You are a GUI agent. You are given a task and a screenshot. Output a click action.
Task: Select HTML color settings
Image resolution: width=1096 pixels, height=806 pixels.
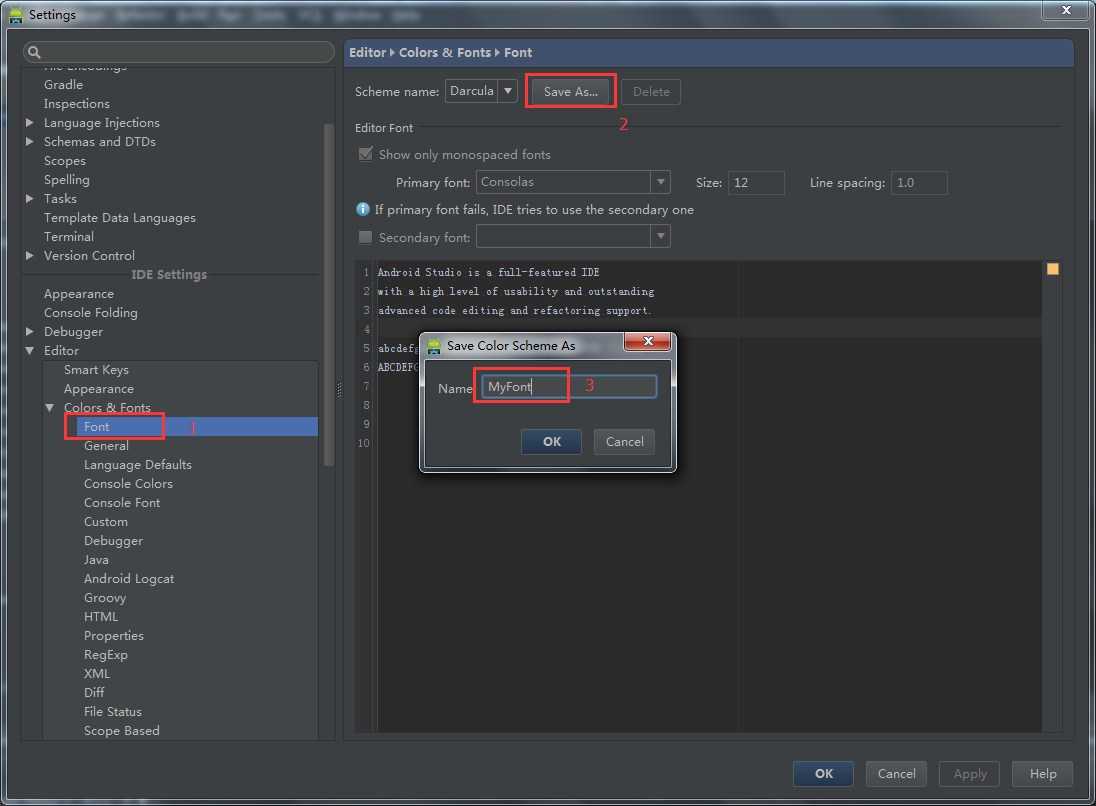(x=101, y=617)
